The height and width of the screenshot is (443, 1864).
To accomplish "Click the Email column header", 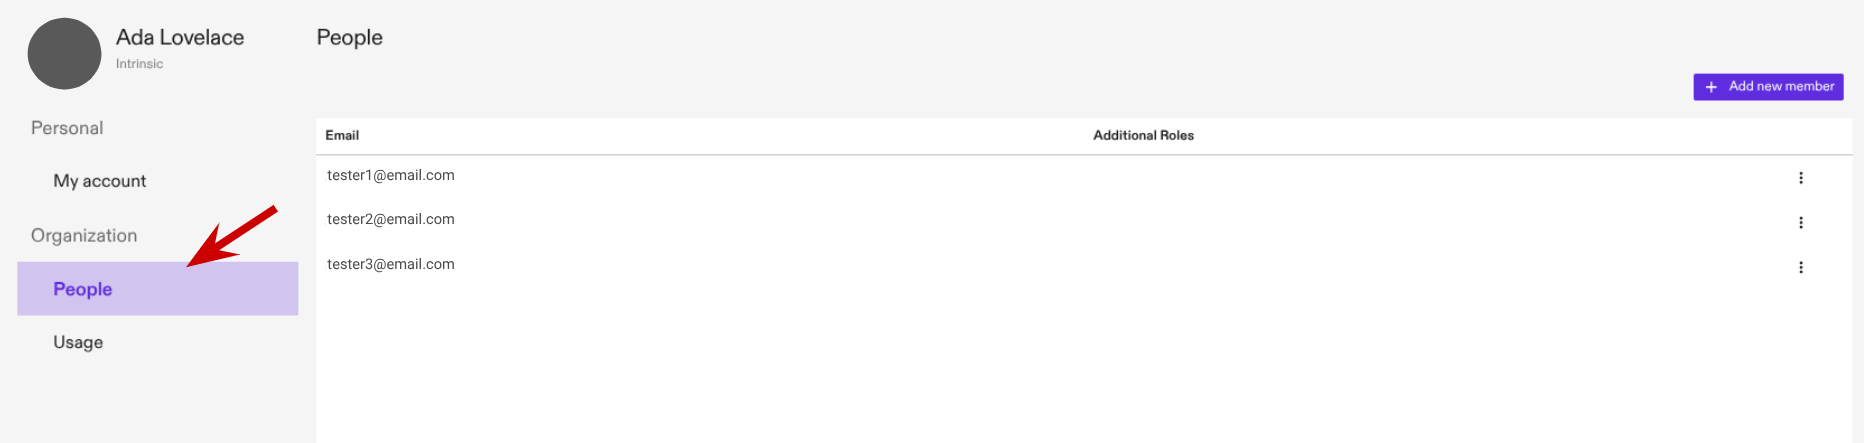I will [342, 135].
